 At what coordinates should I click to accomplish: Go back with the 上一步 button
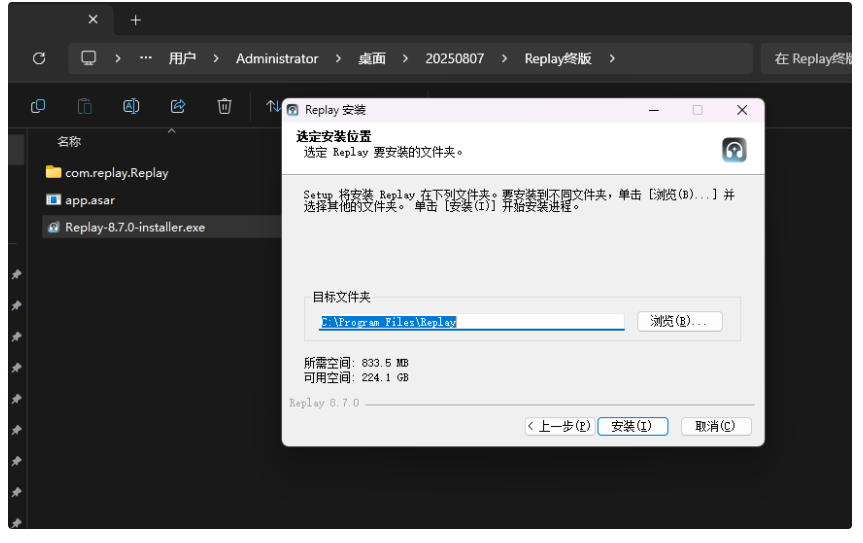click(x=560, y=426)
